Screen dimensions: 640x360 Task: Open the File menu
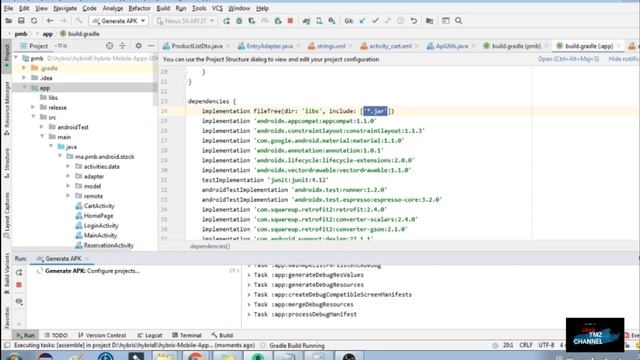point(8,8)
